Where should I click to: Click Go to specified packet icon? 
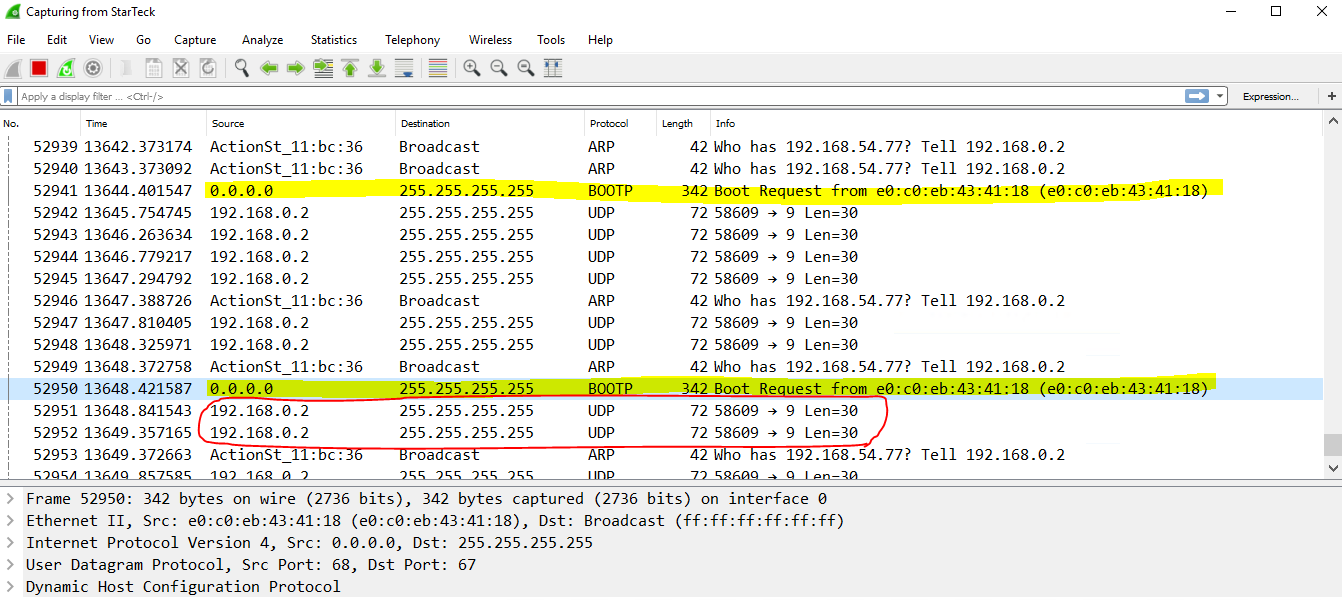click(x=323, y=68)
